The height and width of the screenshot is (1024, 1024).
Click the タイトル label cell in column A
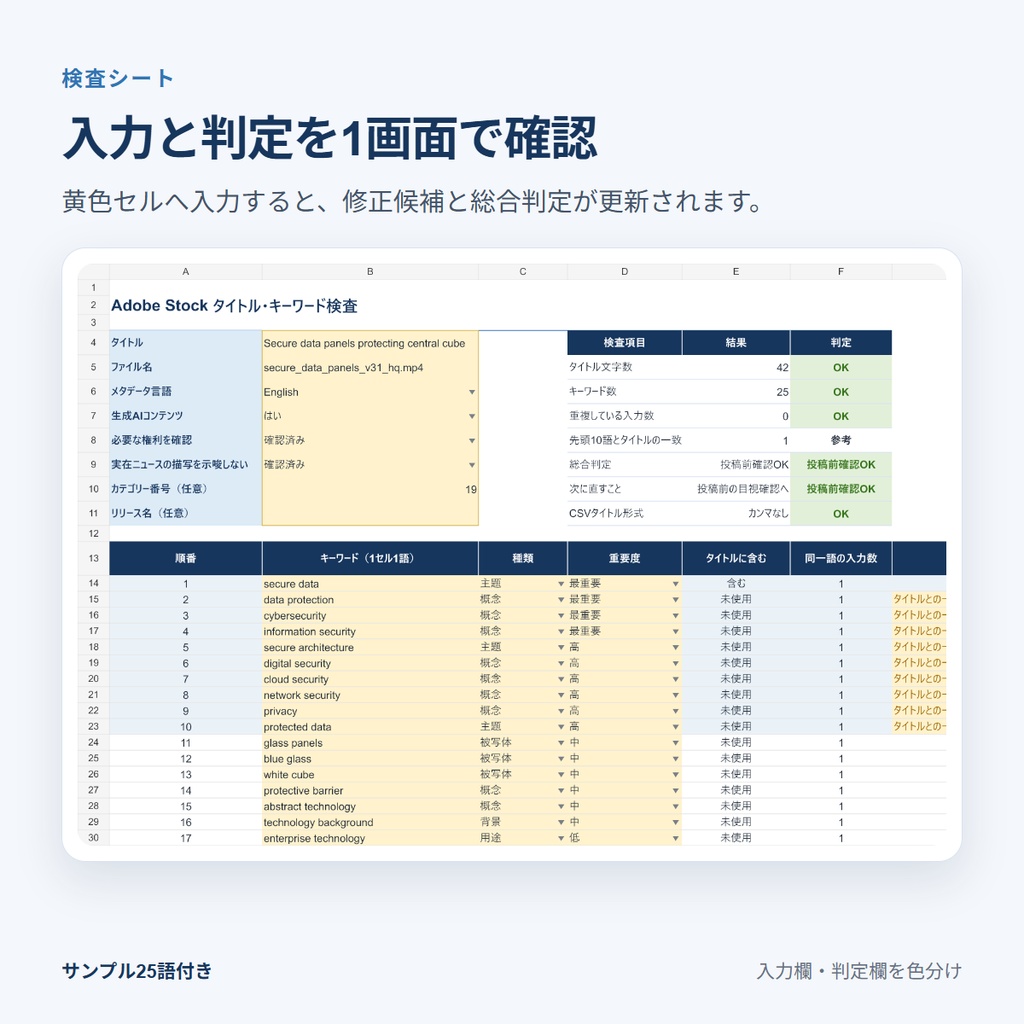click(x=185, y=343)
